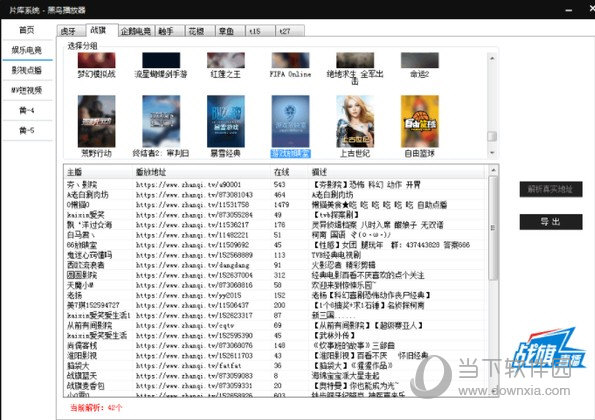Minimize the player window
Image resolution: width=595 pixels, height=420 pixels.
[568, 10]
